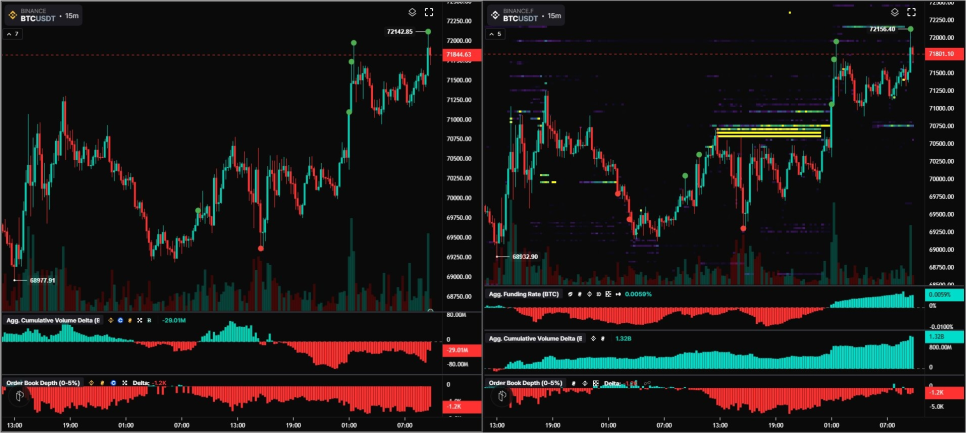This screenshot has width=966, height=433.
Task: Click the red 71801.10 current price tag
Action: (944, 54)
